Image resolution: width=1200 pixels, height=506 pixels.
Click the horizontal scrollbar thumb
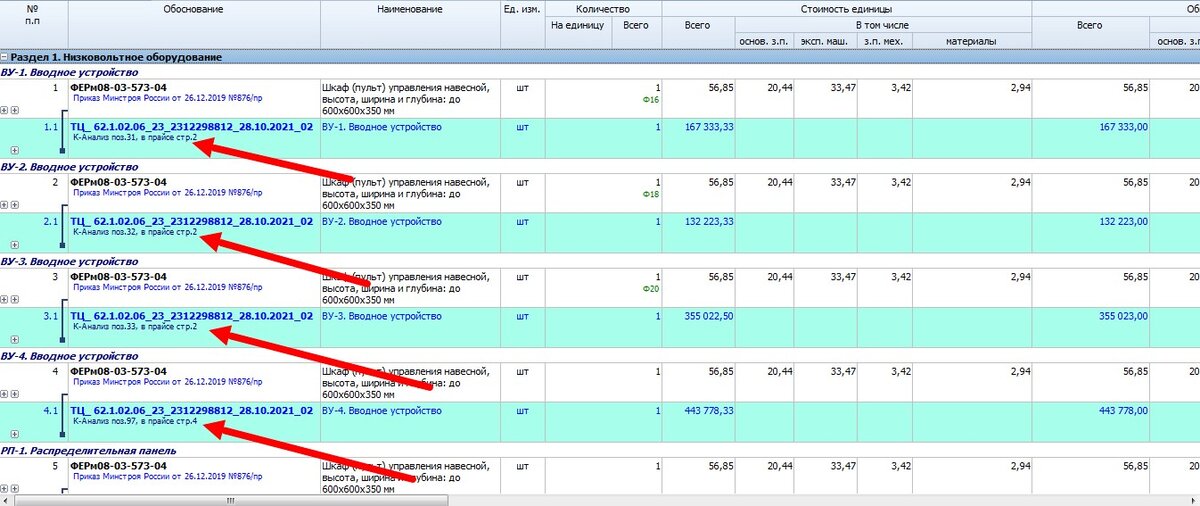pyautogui.click(x=230, y=499)
